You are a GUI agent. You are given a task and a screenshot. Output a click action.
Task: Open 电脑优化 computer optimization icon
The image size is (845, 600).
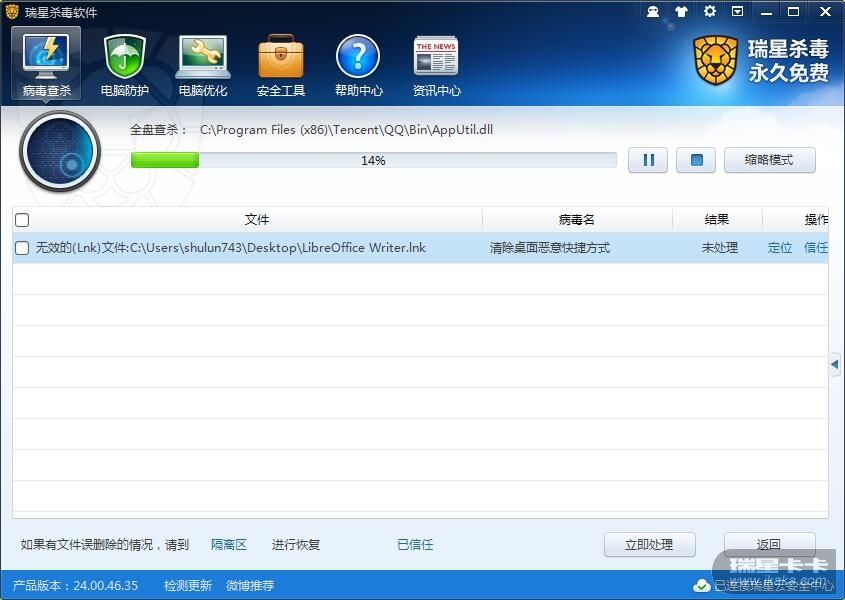[x=203, y=64]
